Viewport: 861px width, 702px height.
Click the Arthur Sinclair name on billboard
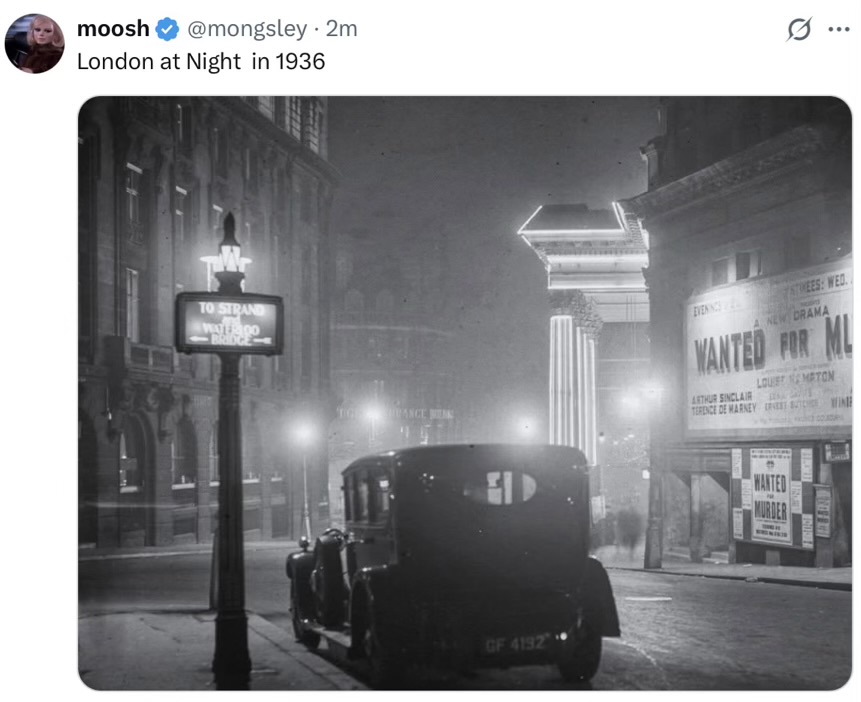pos(722,398)
